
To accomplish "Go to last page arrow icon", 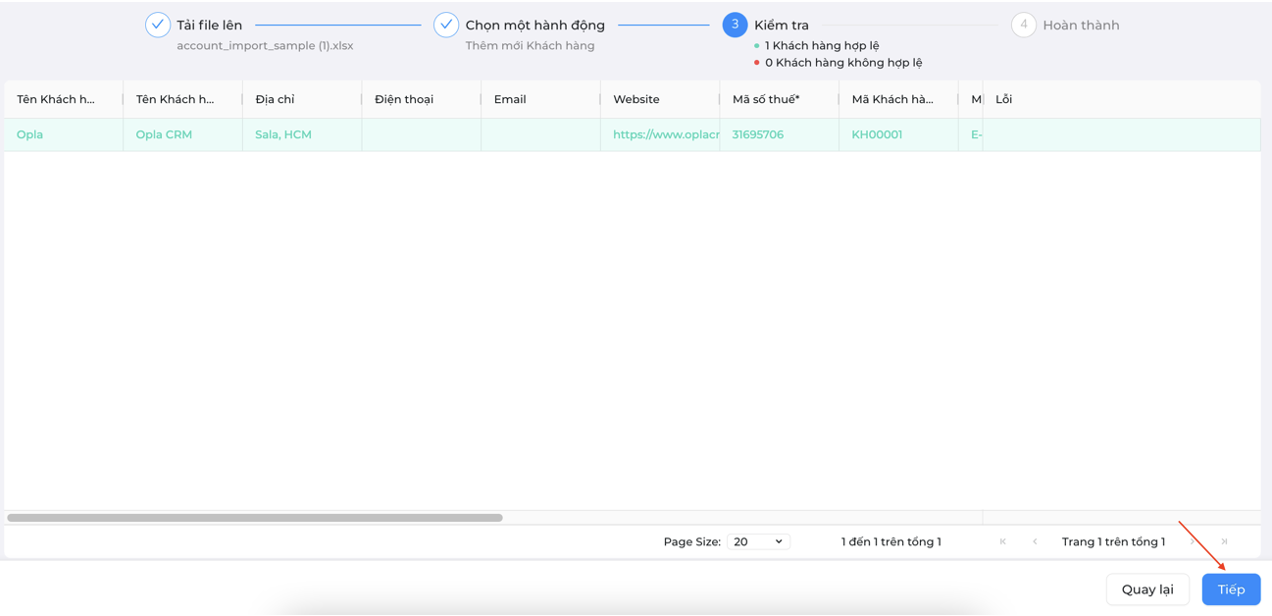I will point(1224,541).
